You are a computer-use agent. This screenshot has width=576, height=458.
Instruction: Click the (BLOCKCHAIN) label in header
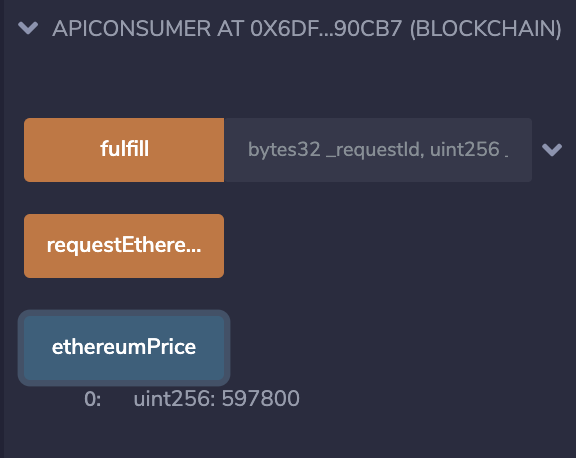486,29
